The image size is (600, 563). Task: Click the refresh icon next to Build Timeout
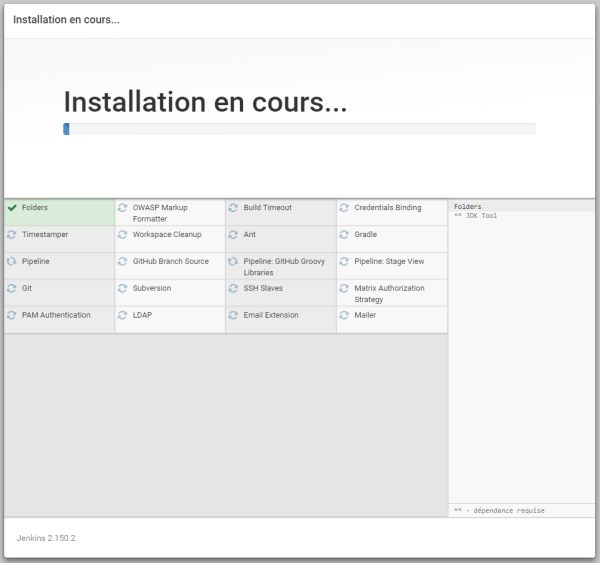coord(233,208)
